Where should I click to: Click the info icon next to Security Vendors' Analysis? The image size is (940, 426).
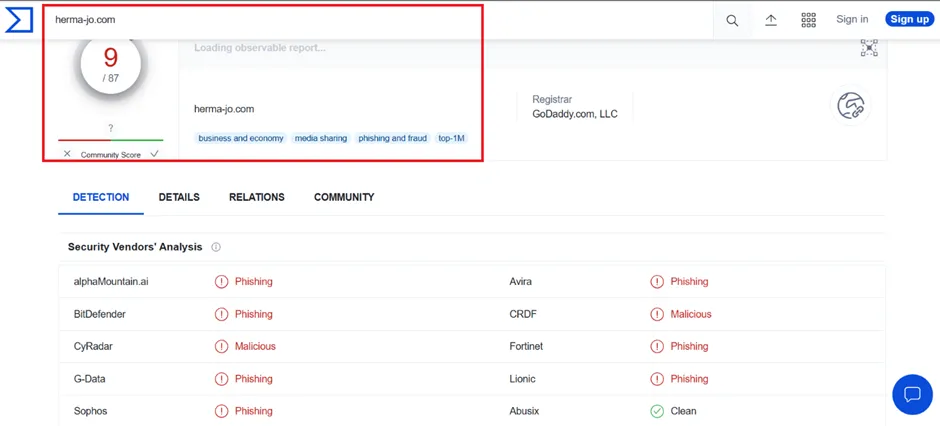coord(216,247)
